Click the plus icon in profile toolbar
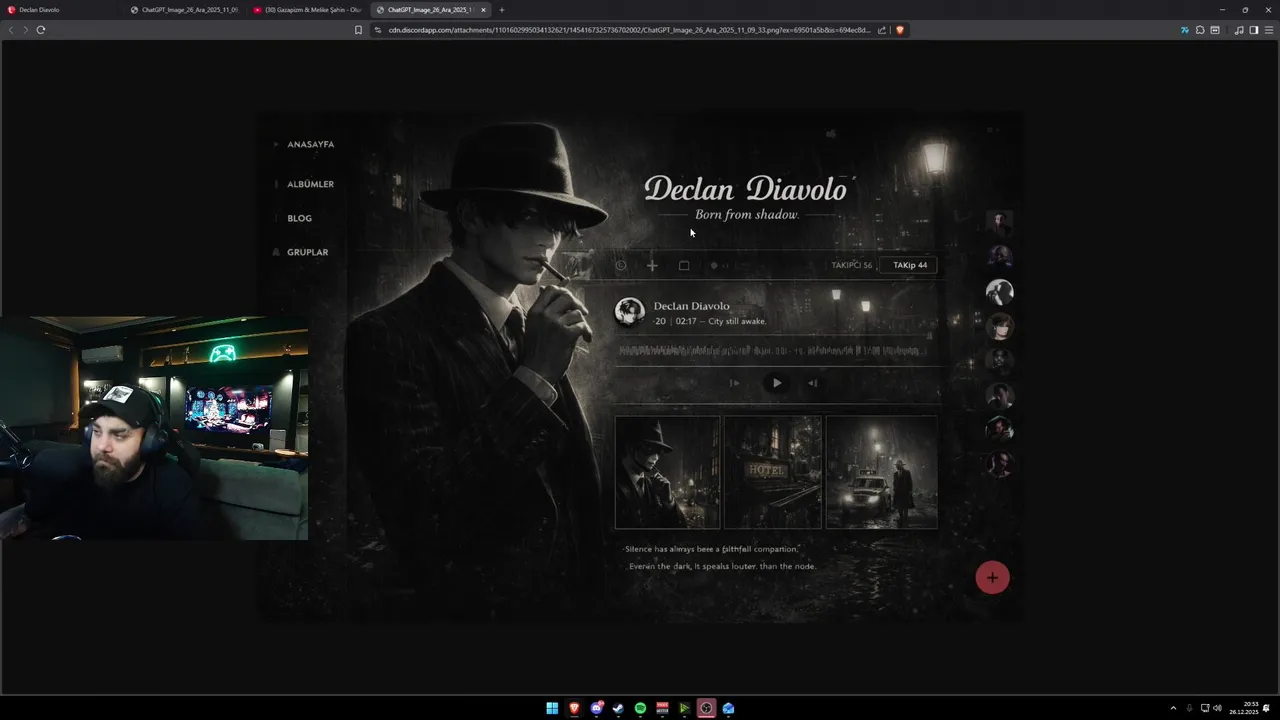Viewport: 1280px width, 720px height. [652, 265]
